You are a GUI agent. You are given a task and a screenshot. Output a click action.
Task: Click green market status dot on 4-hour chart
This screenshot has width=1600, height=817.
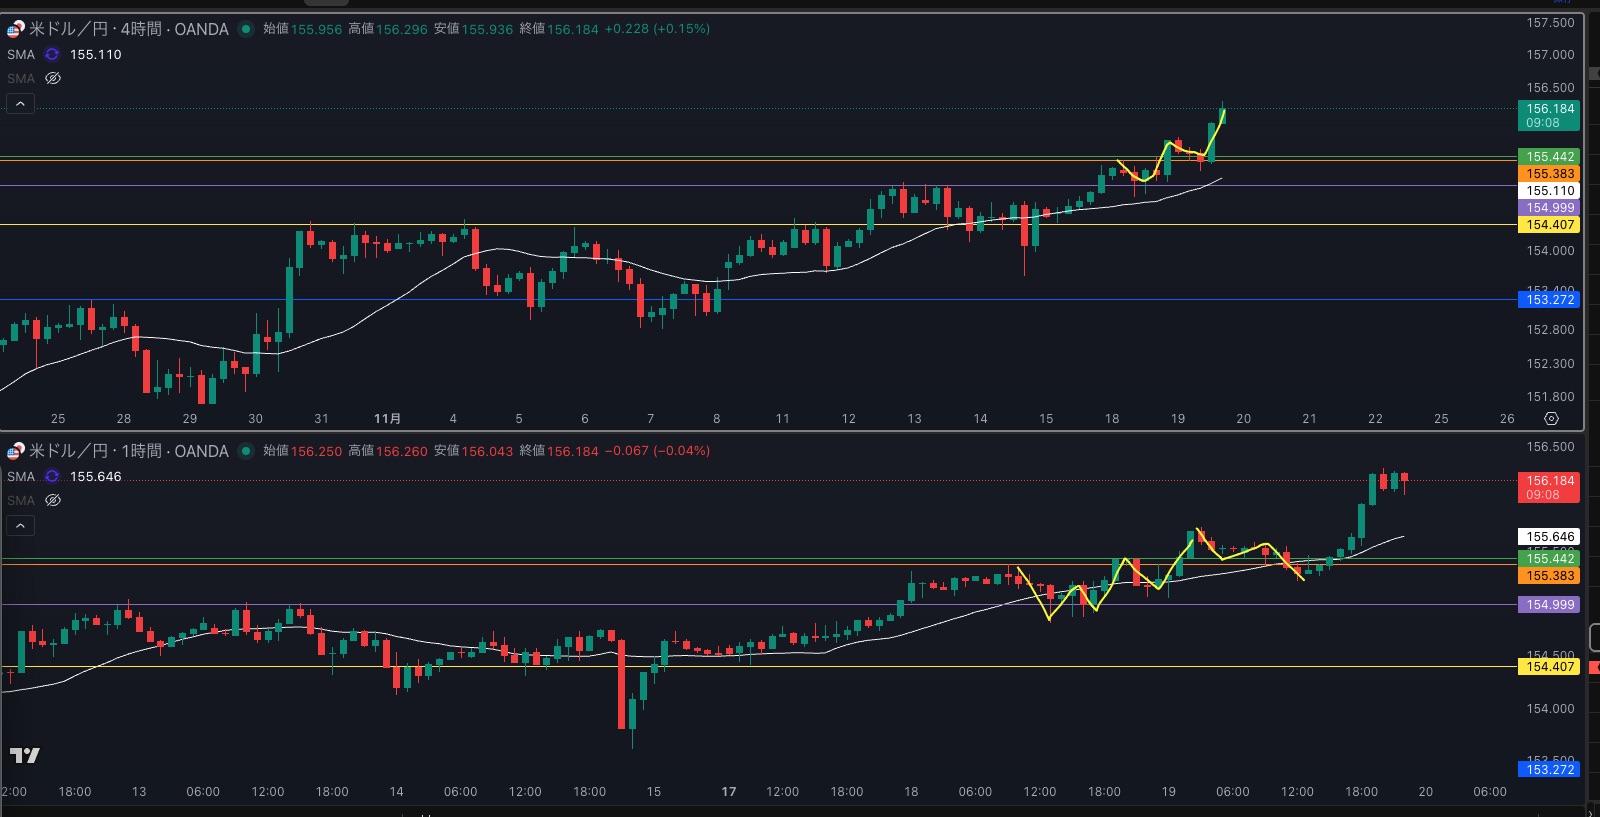246,29
